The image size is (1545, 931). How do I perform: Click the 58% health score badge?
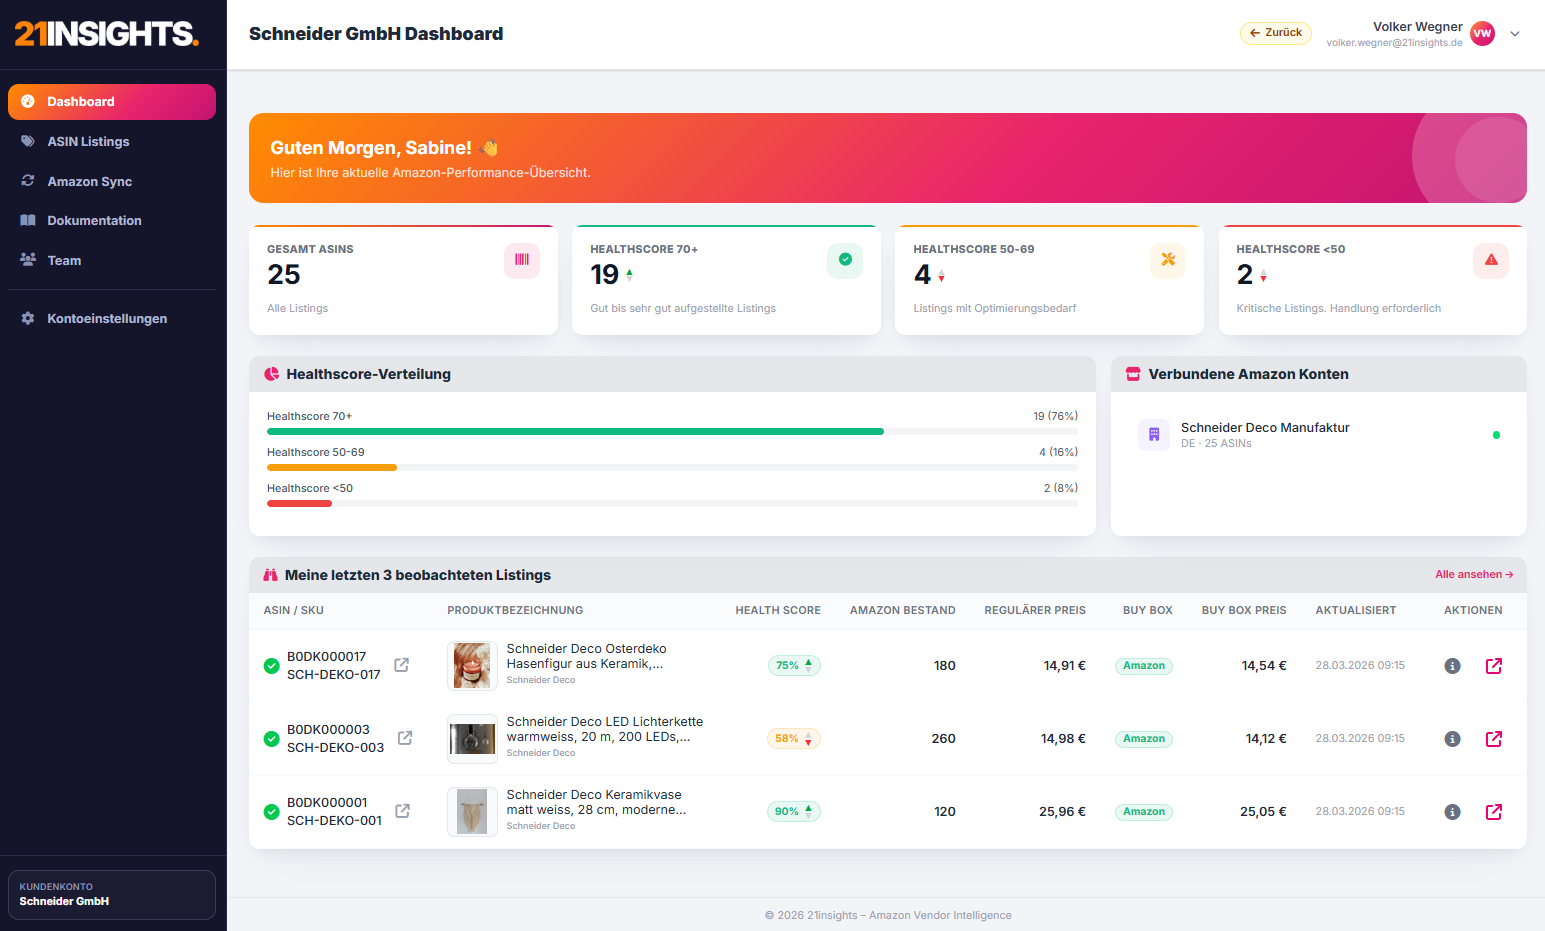pos(794,739)
